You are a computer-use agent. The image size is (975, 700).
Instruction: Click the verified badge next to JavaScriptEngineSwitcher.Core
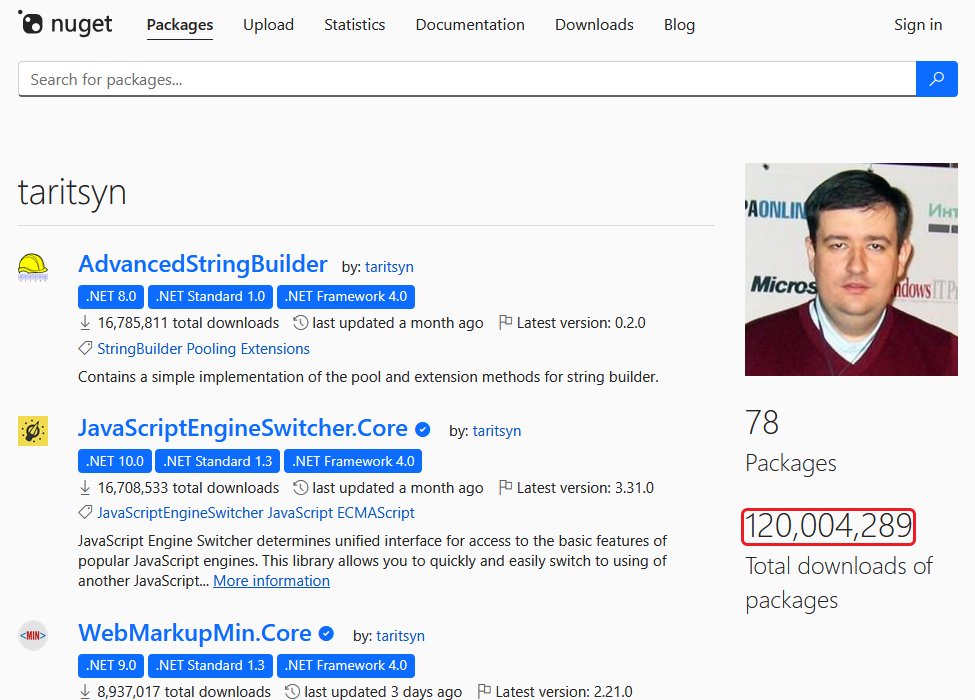(422, 430)
